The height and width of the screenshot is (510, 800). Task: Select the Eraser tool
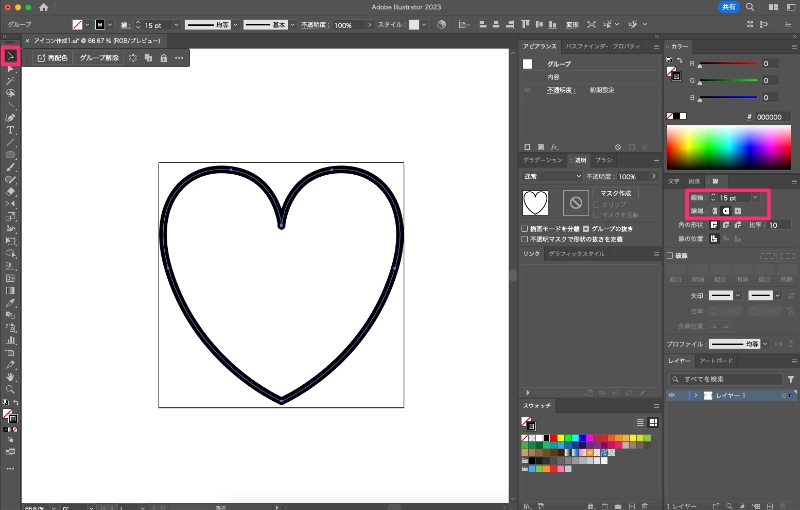(x=10, y=192)
